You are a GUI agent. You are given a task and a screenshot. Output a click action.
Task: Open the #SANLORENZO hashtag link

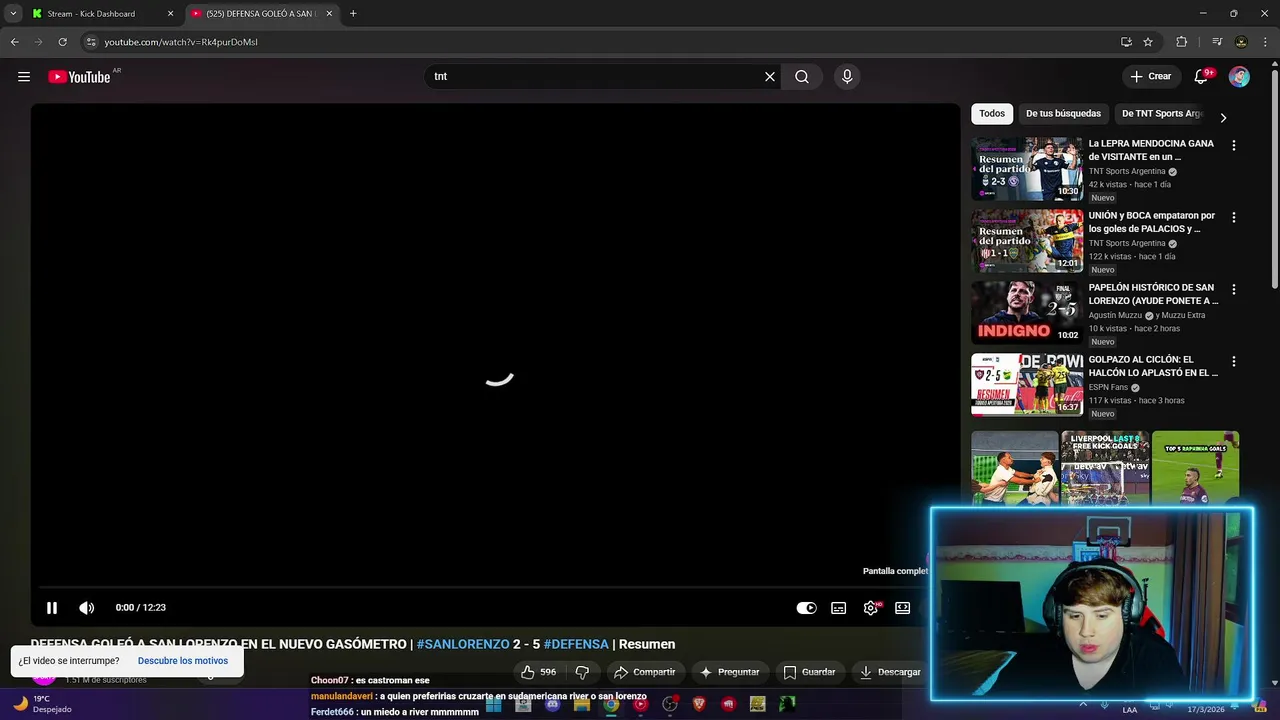(462, 644)
